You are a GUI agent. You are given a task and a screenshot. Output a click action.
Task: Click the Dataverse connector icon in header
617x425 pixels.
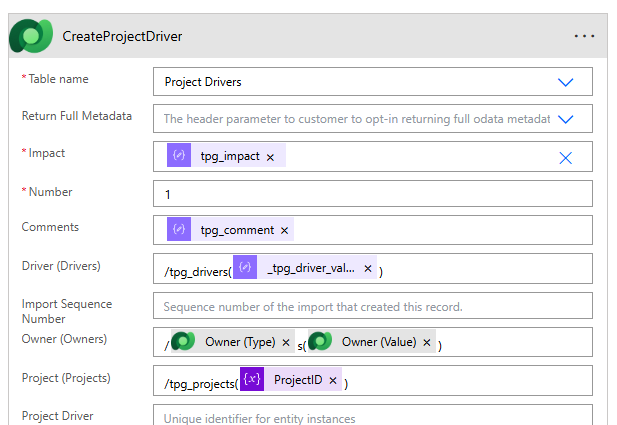point(31,36)
